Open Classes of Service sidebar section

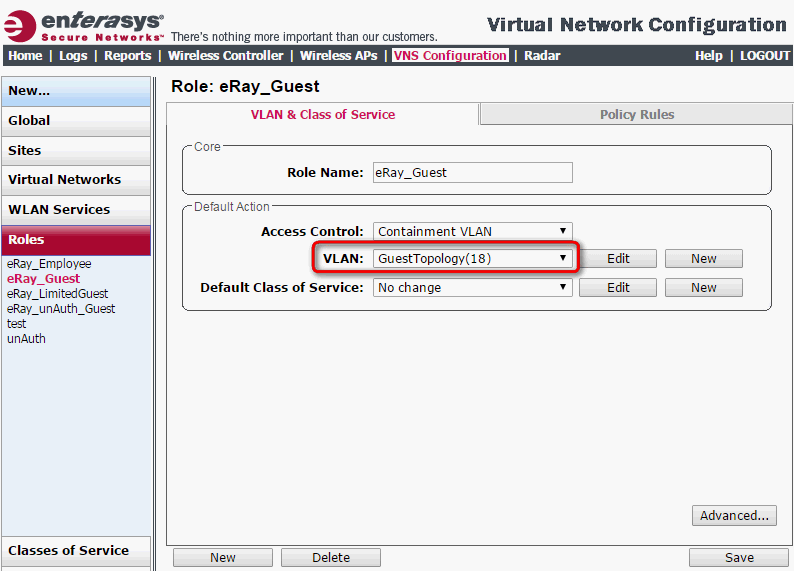click(68, 550)
